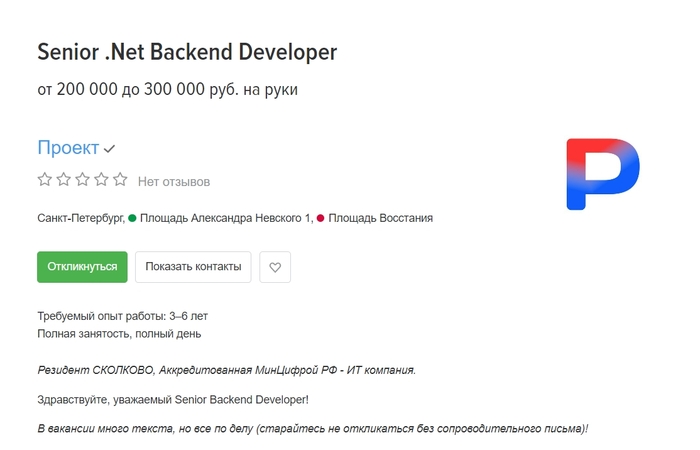Open the Проект company link
The height and width of the screenshot is (450, 700).
point(68,148)
